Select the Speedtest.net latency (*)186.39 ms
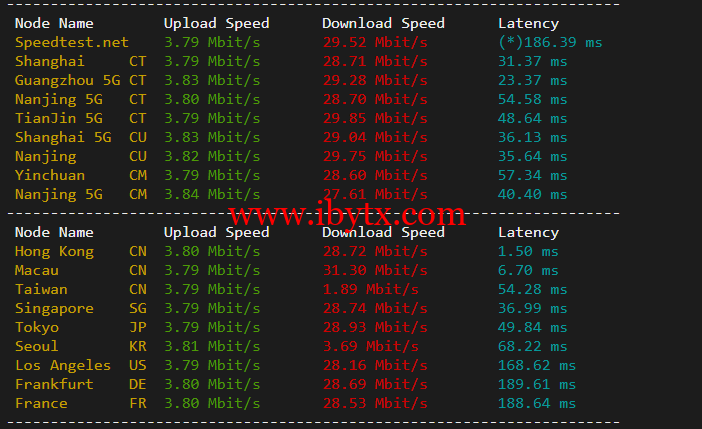The image size is (702, 429). [x=550, y=43]
